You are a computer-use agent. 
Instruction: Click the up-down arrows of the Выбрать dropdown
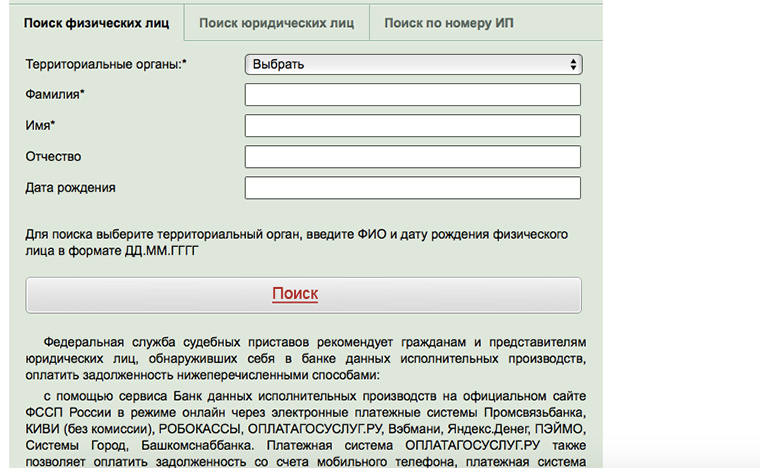[x=573, y=64]
